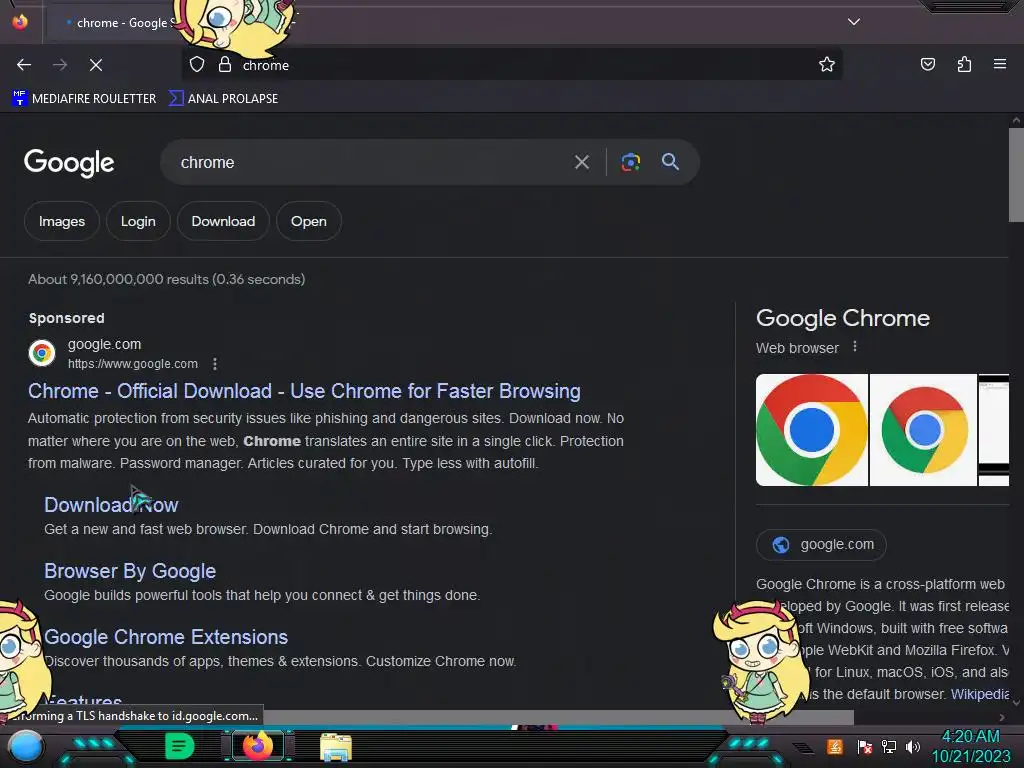Viewport: 1024px width, 768px height.
Task: Open 'Chrome - Official Download' sponsored link
Action: point(304,391)
